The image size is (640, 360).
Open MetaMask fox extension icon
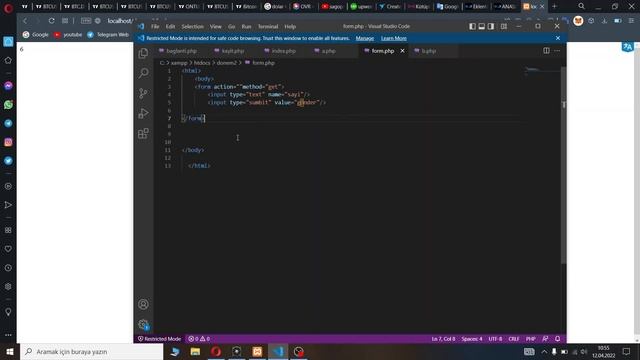tap(578, 21)
